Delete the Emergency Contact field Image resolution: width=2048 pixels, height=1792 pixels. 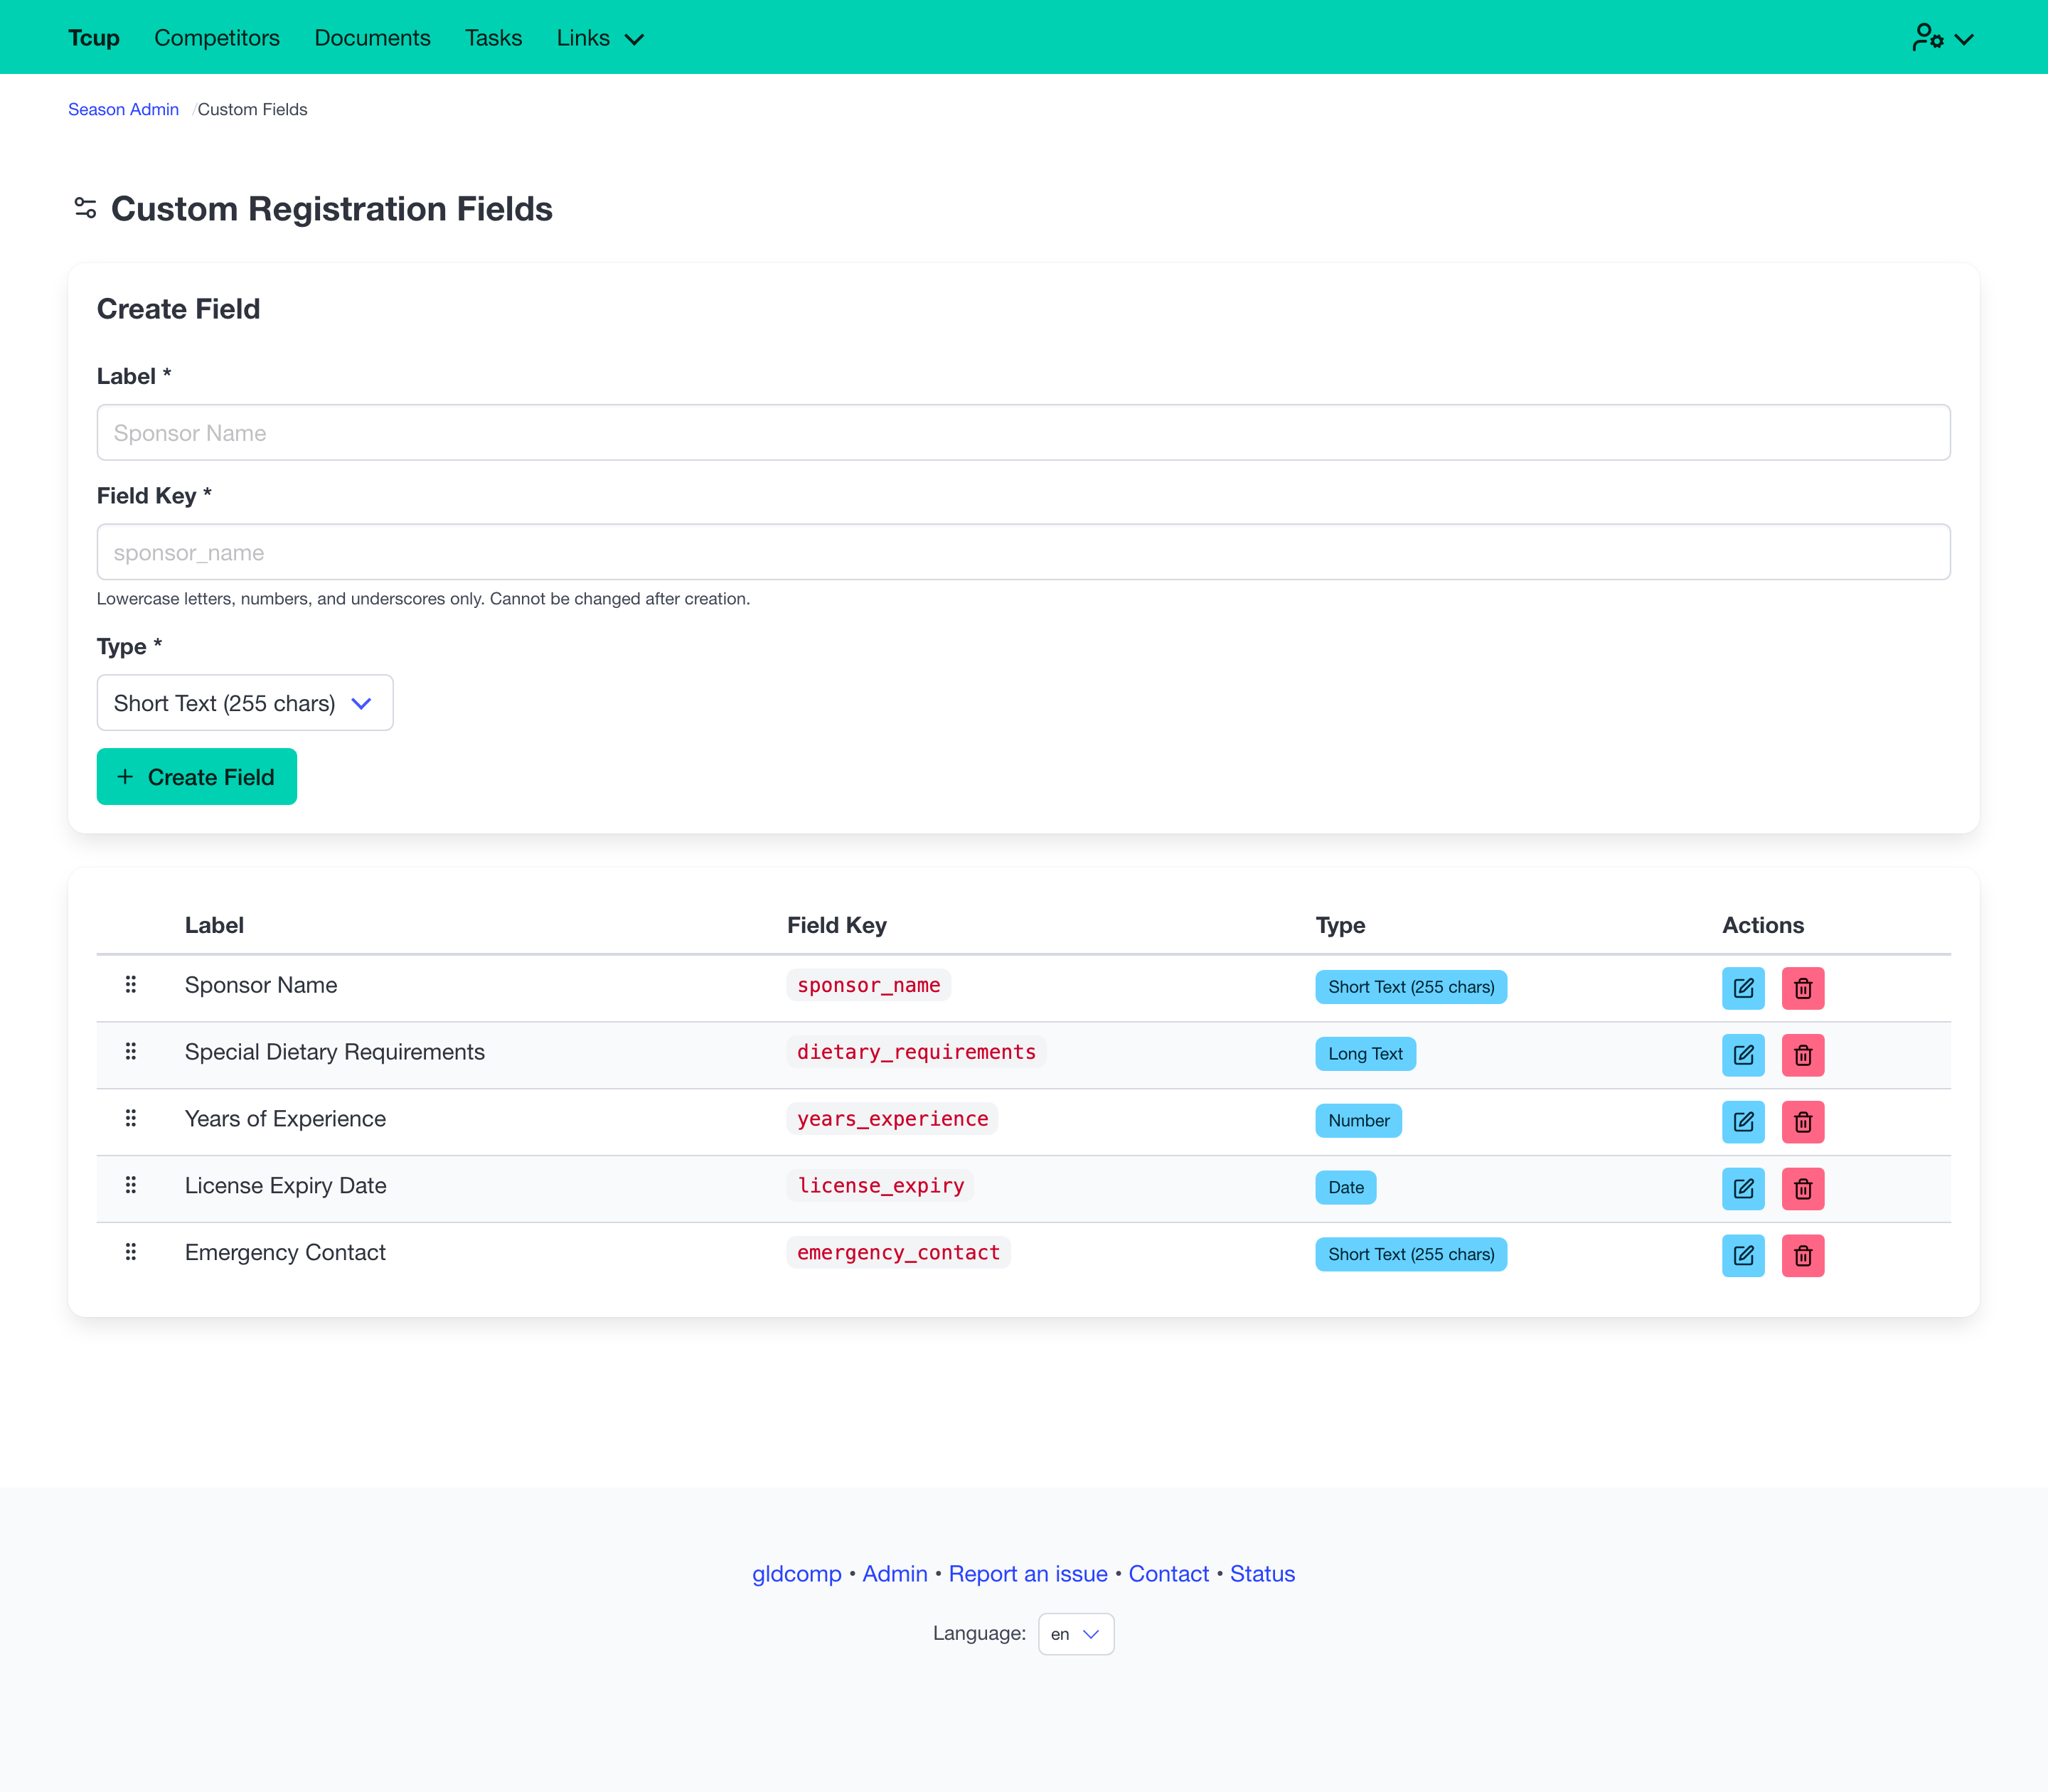1803,1256
